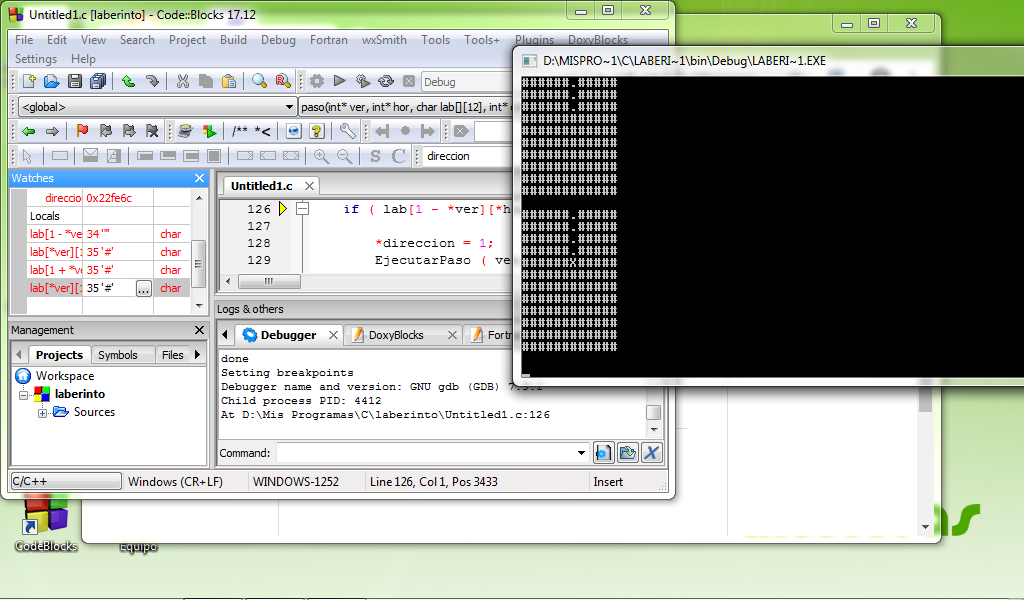Image resolution: width=1024 pixels, height=600 pixels.
Task: Open the File menu
Action: 24,40
